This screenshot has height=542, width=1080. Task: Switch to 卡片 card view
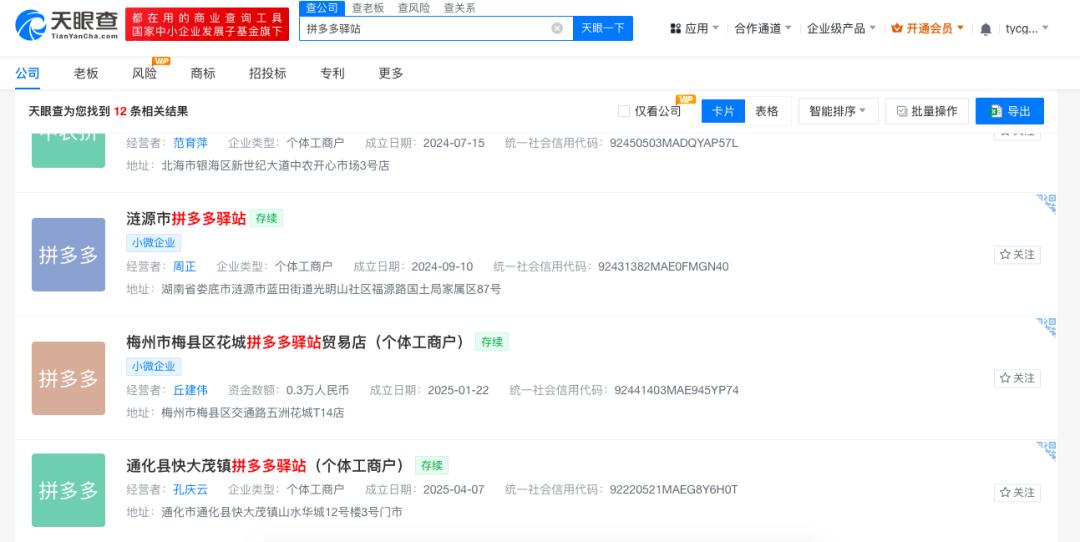coord(723,111)
